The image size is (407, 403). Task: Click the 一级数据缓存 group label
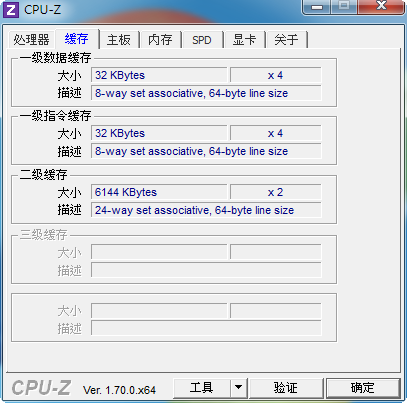(55, 58)
